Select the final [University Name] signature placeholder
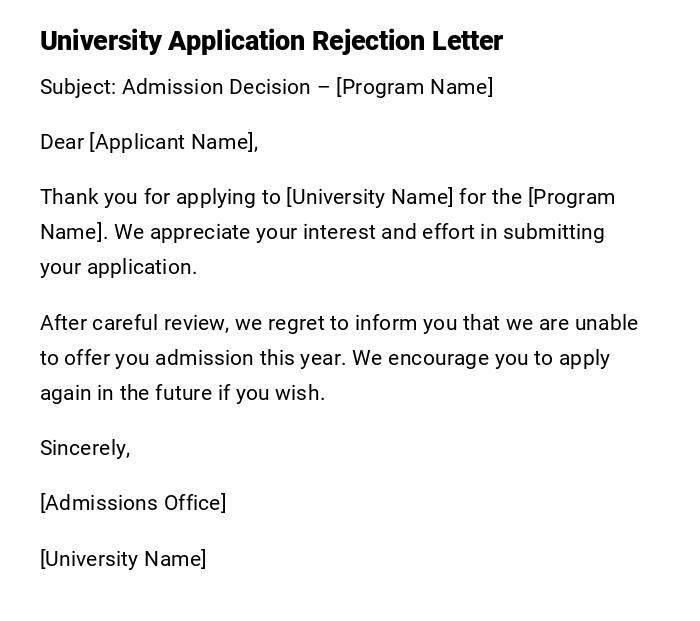 click(123, 559)
